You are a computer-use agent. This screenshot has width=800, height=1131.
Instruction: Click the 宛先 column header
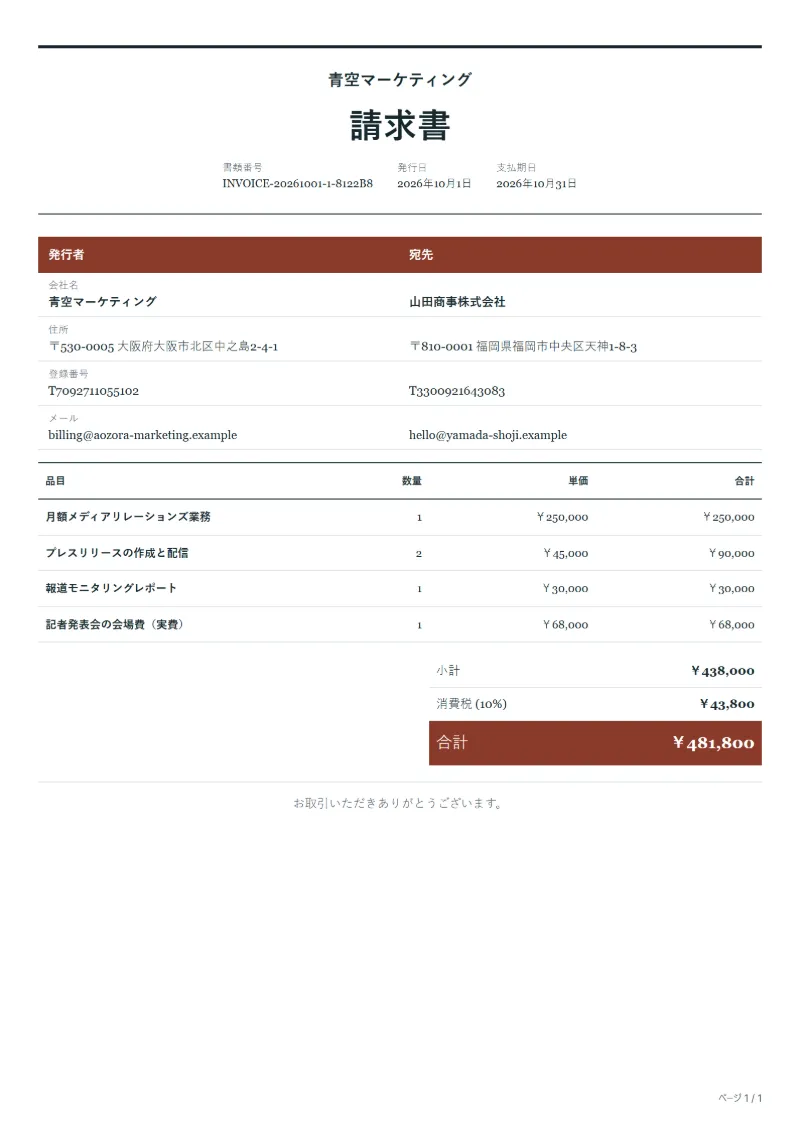pos(421,255)
